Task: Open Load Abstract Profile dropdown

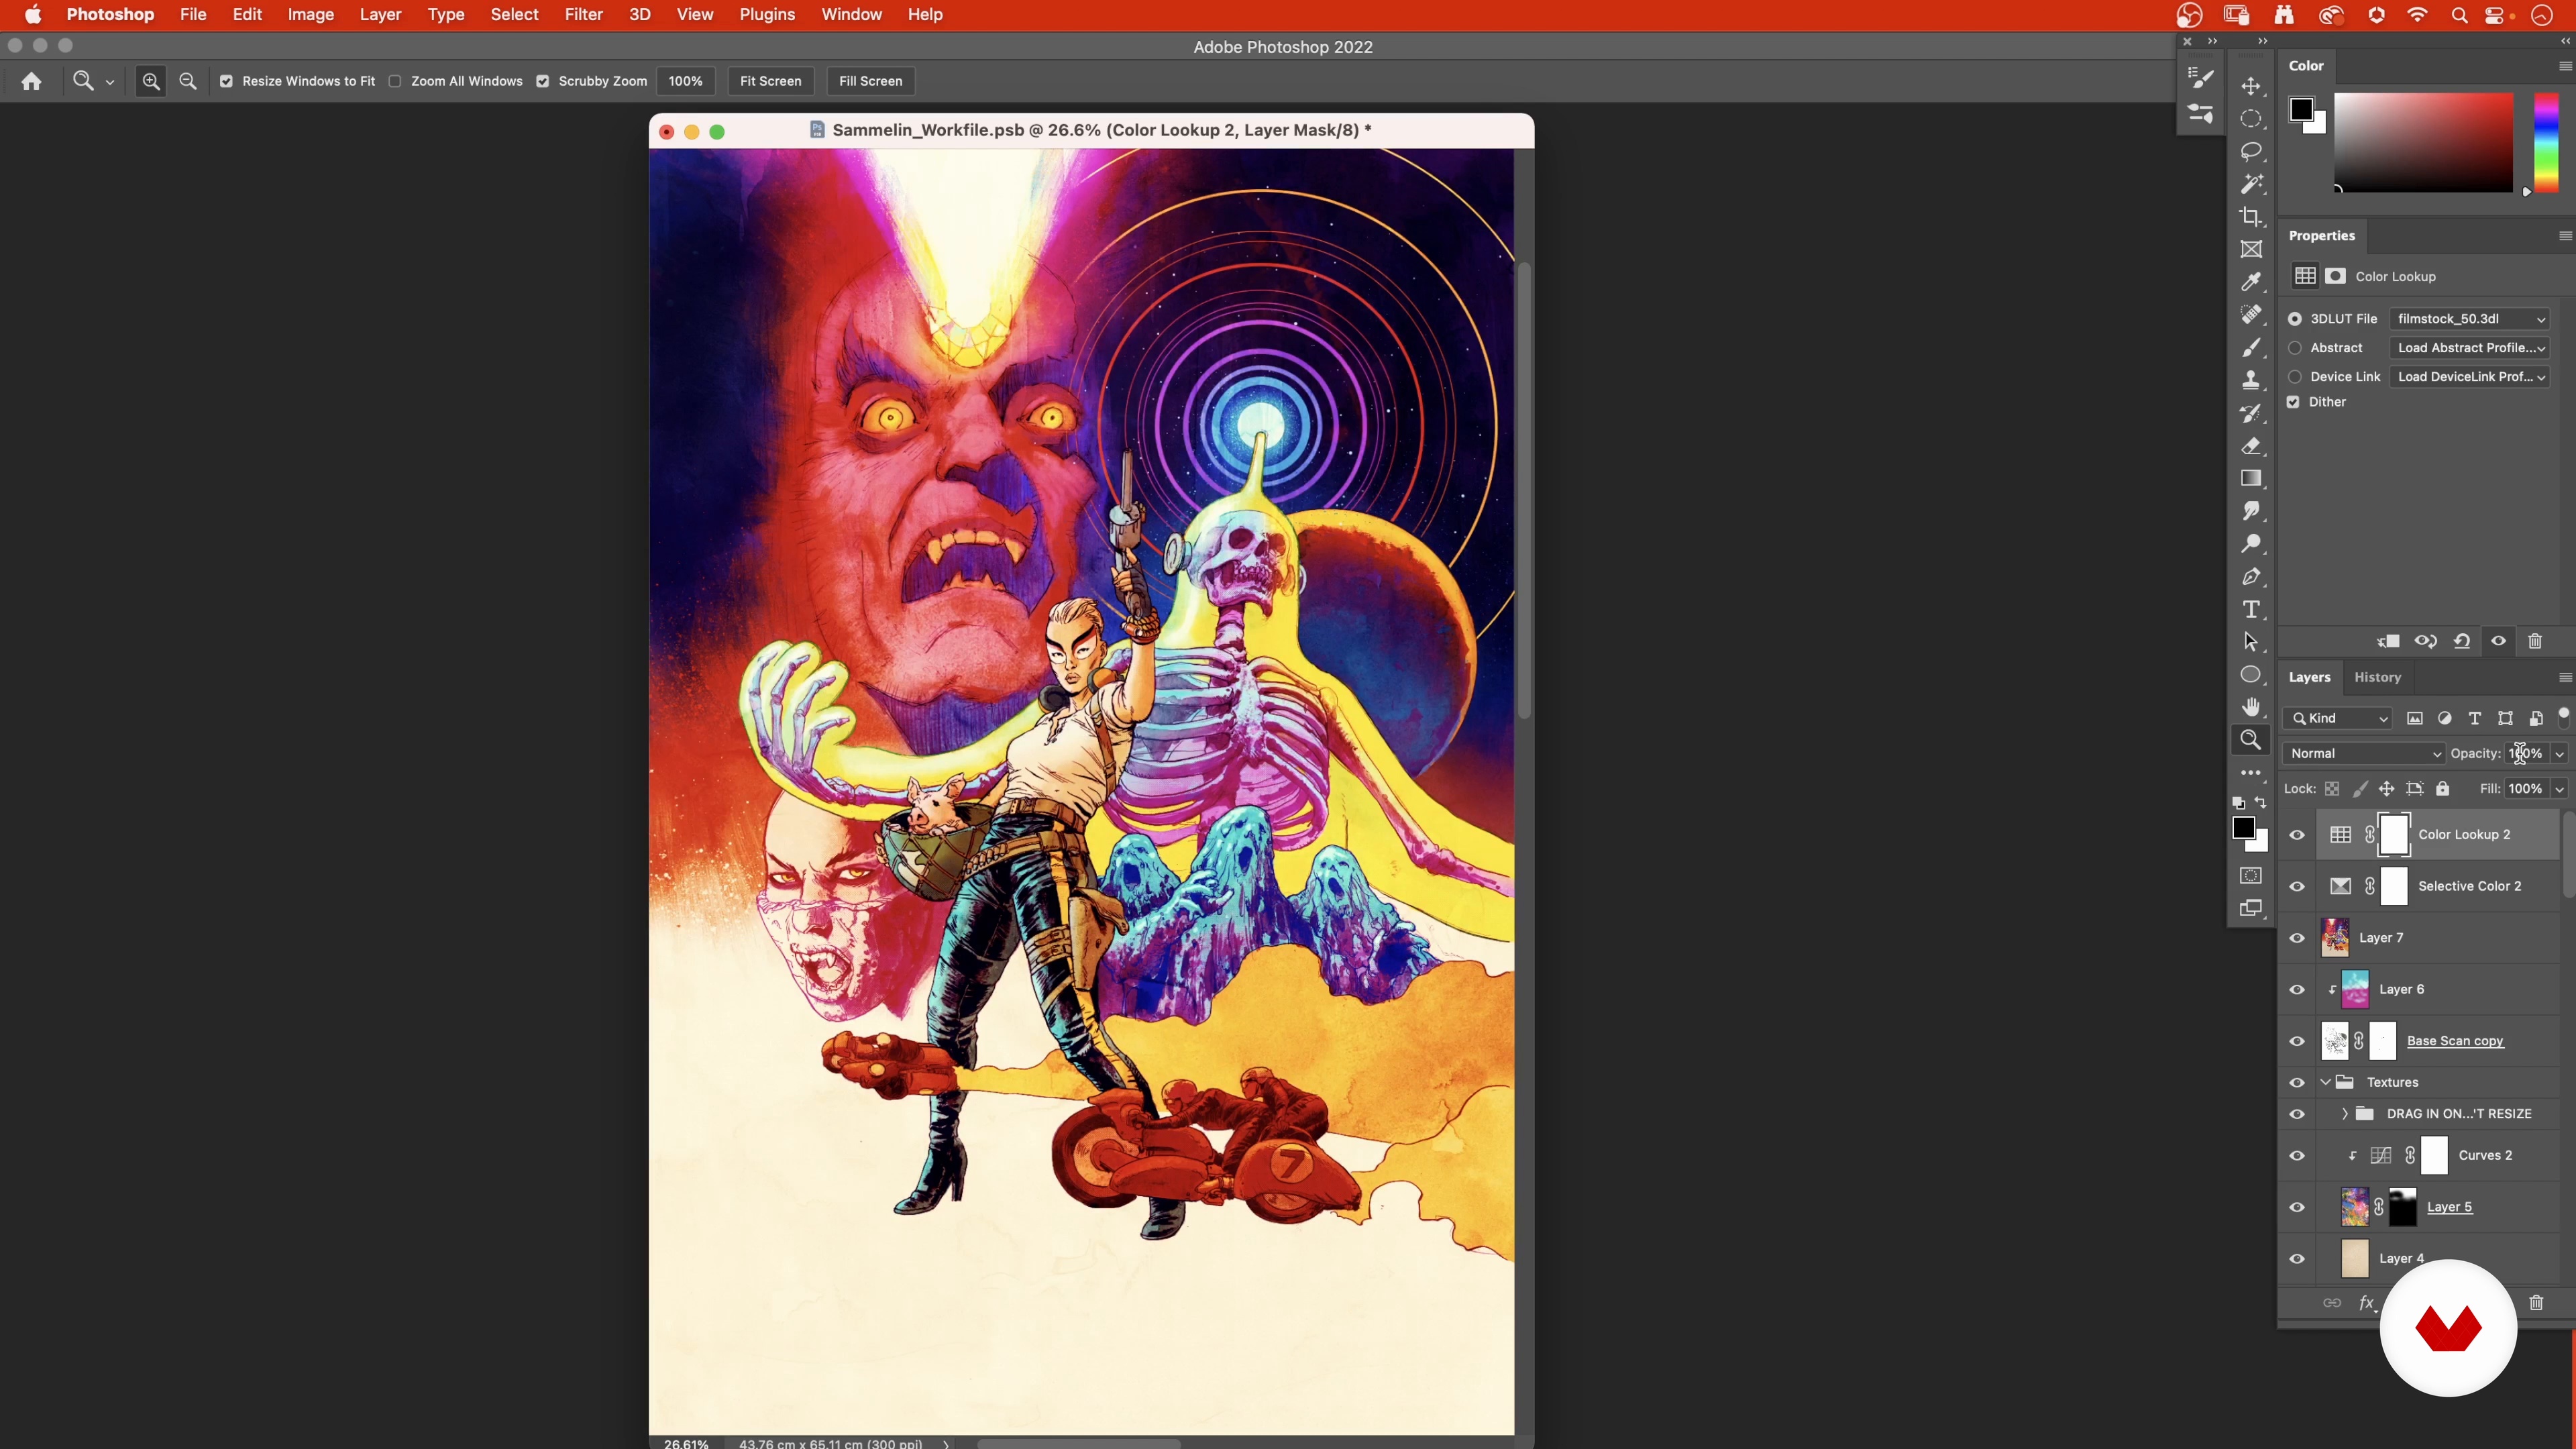Action: pos(2469,348)
